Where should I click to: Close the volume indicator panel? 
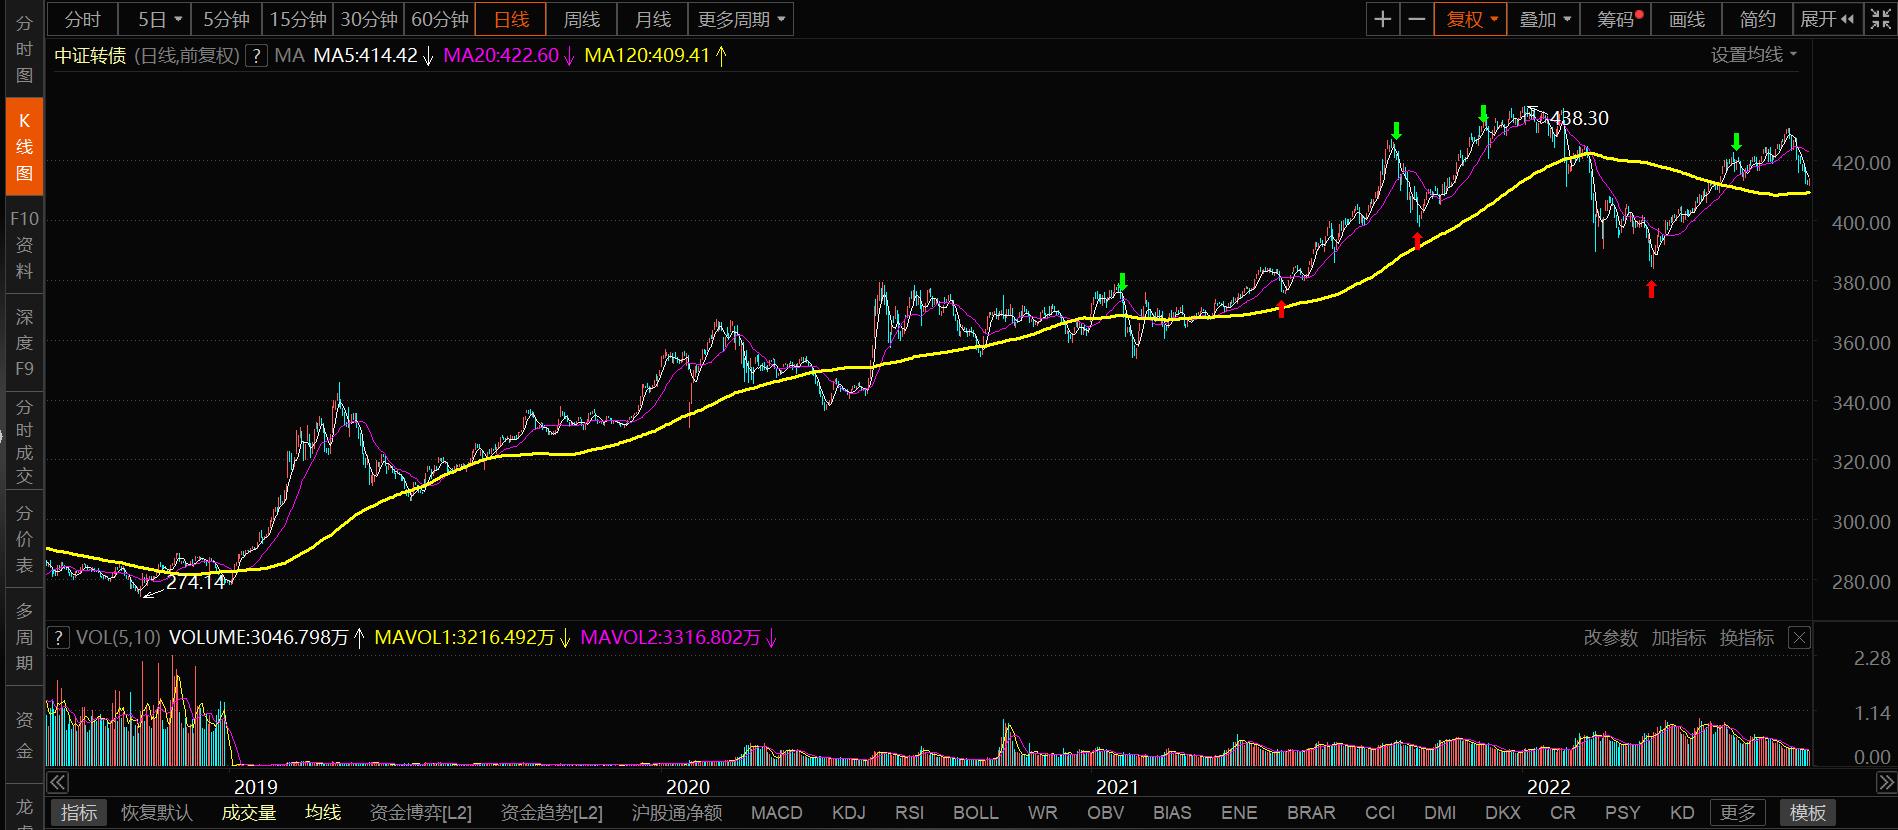(1799, 638)
